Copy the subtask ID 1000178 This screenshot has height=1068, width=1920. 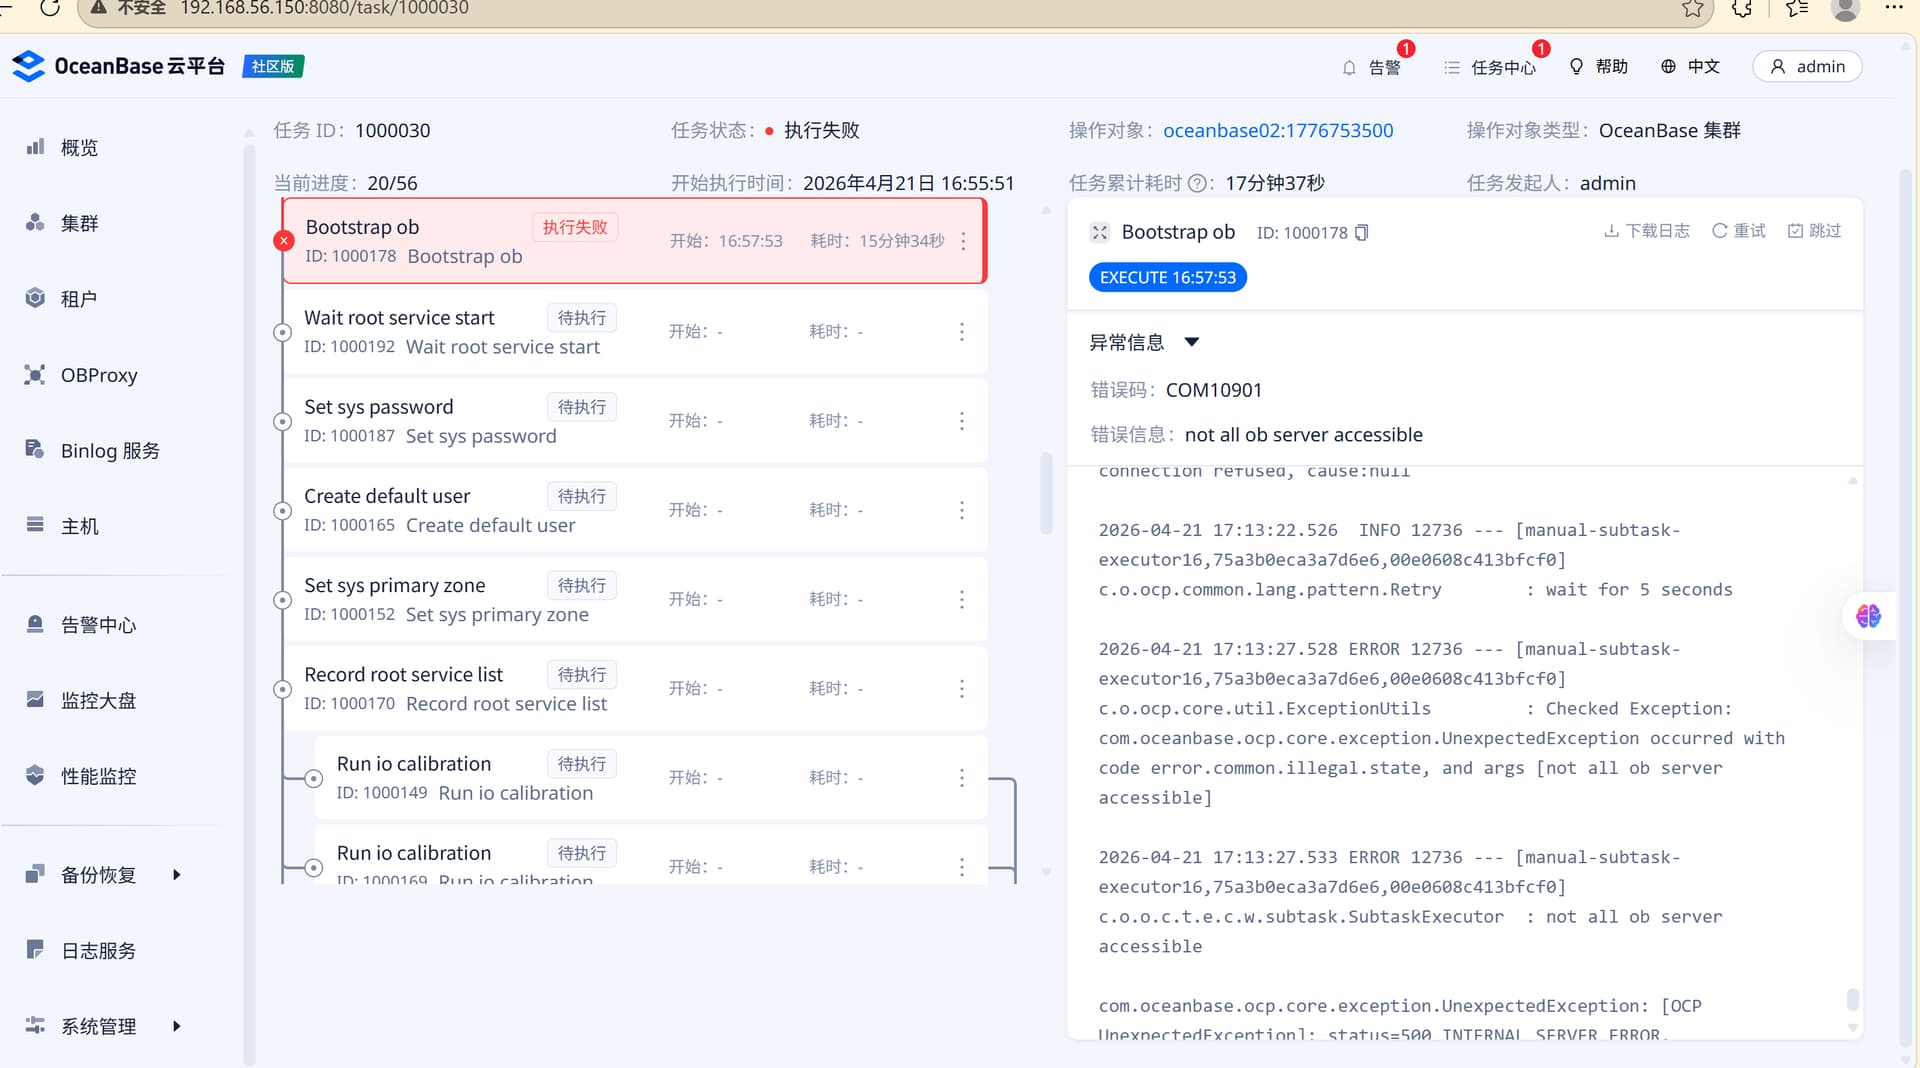coord(1361,233)
